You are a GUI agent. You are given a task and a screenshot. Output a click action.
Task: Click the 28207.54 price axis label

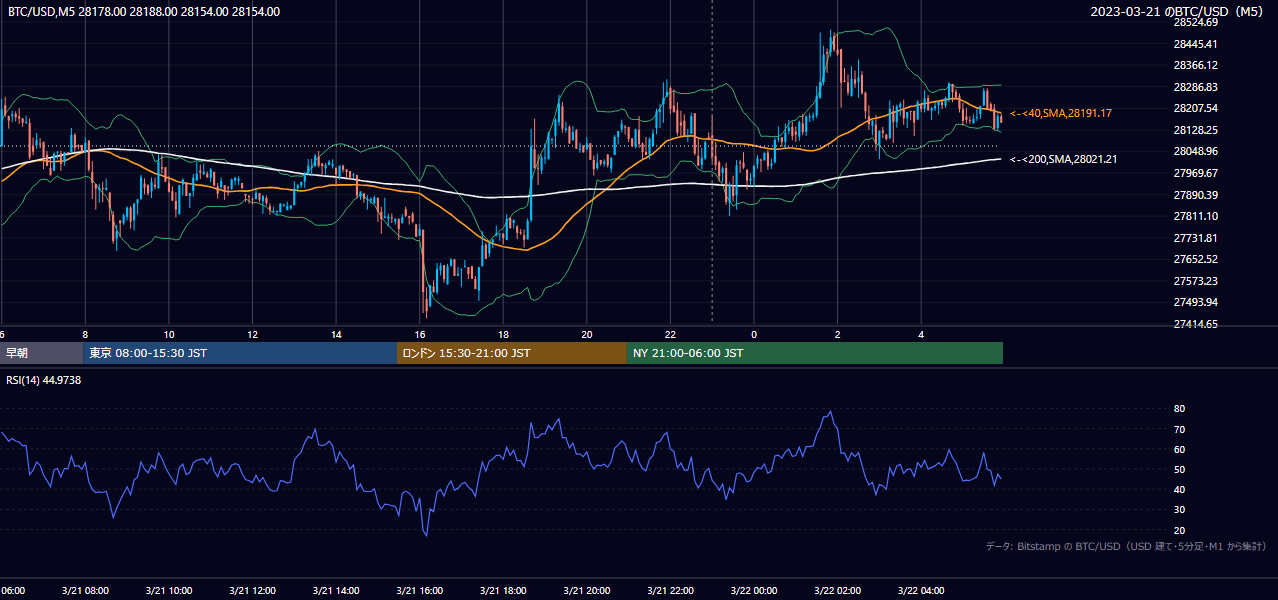1195,108
